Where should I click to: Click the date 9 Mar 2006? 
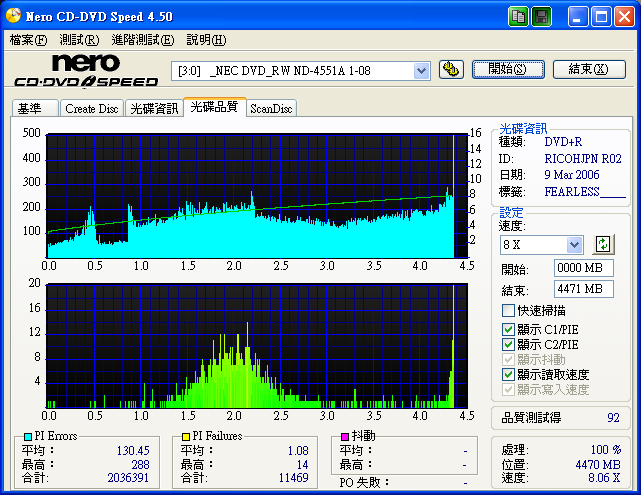point(572,175)
